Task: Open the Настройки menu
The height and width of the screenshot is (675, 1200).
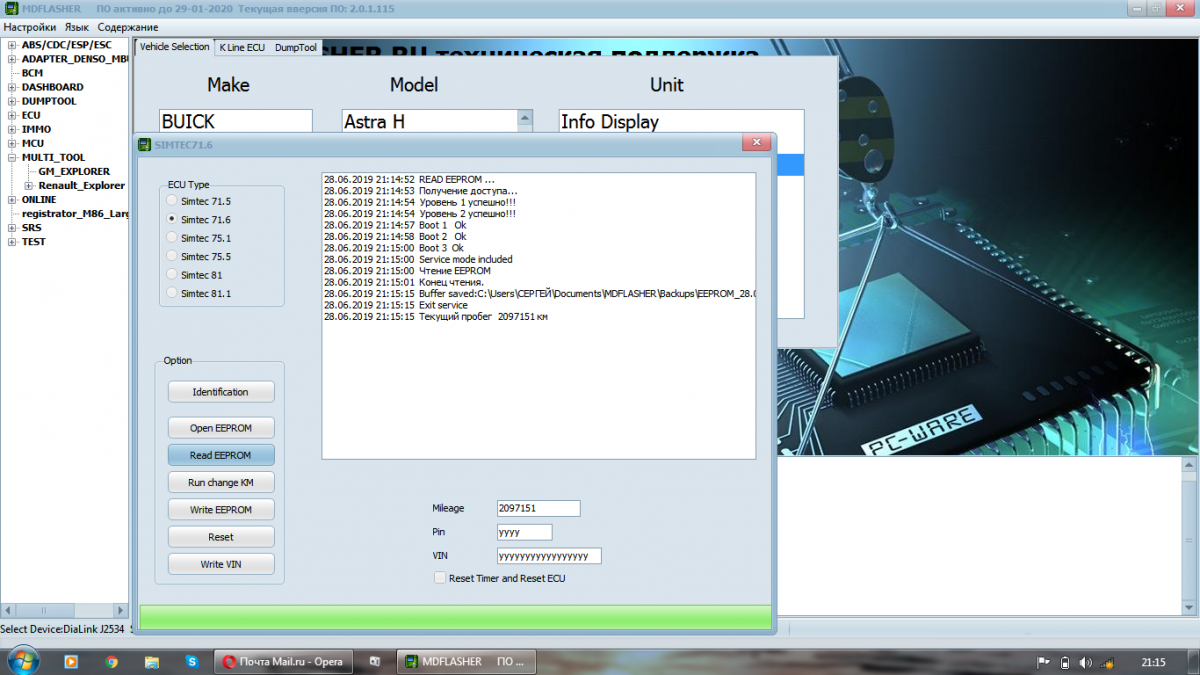Action: pos(30,27)
